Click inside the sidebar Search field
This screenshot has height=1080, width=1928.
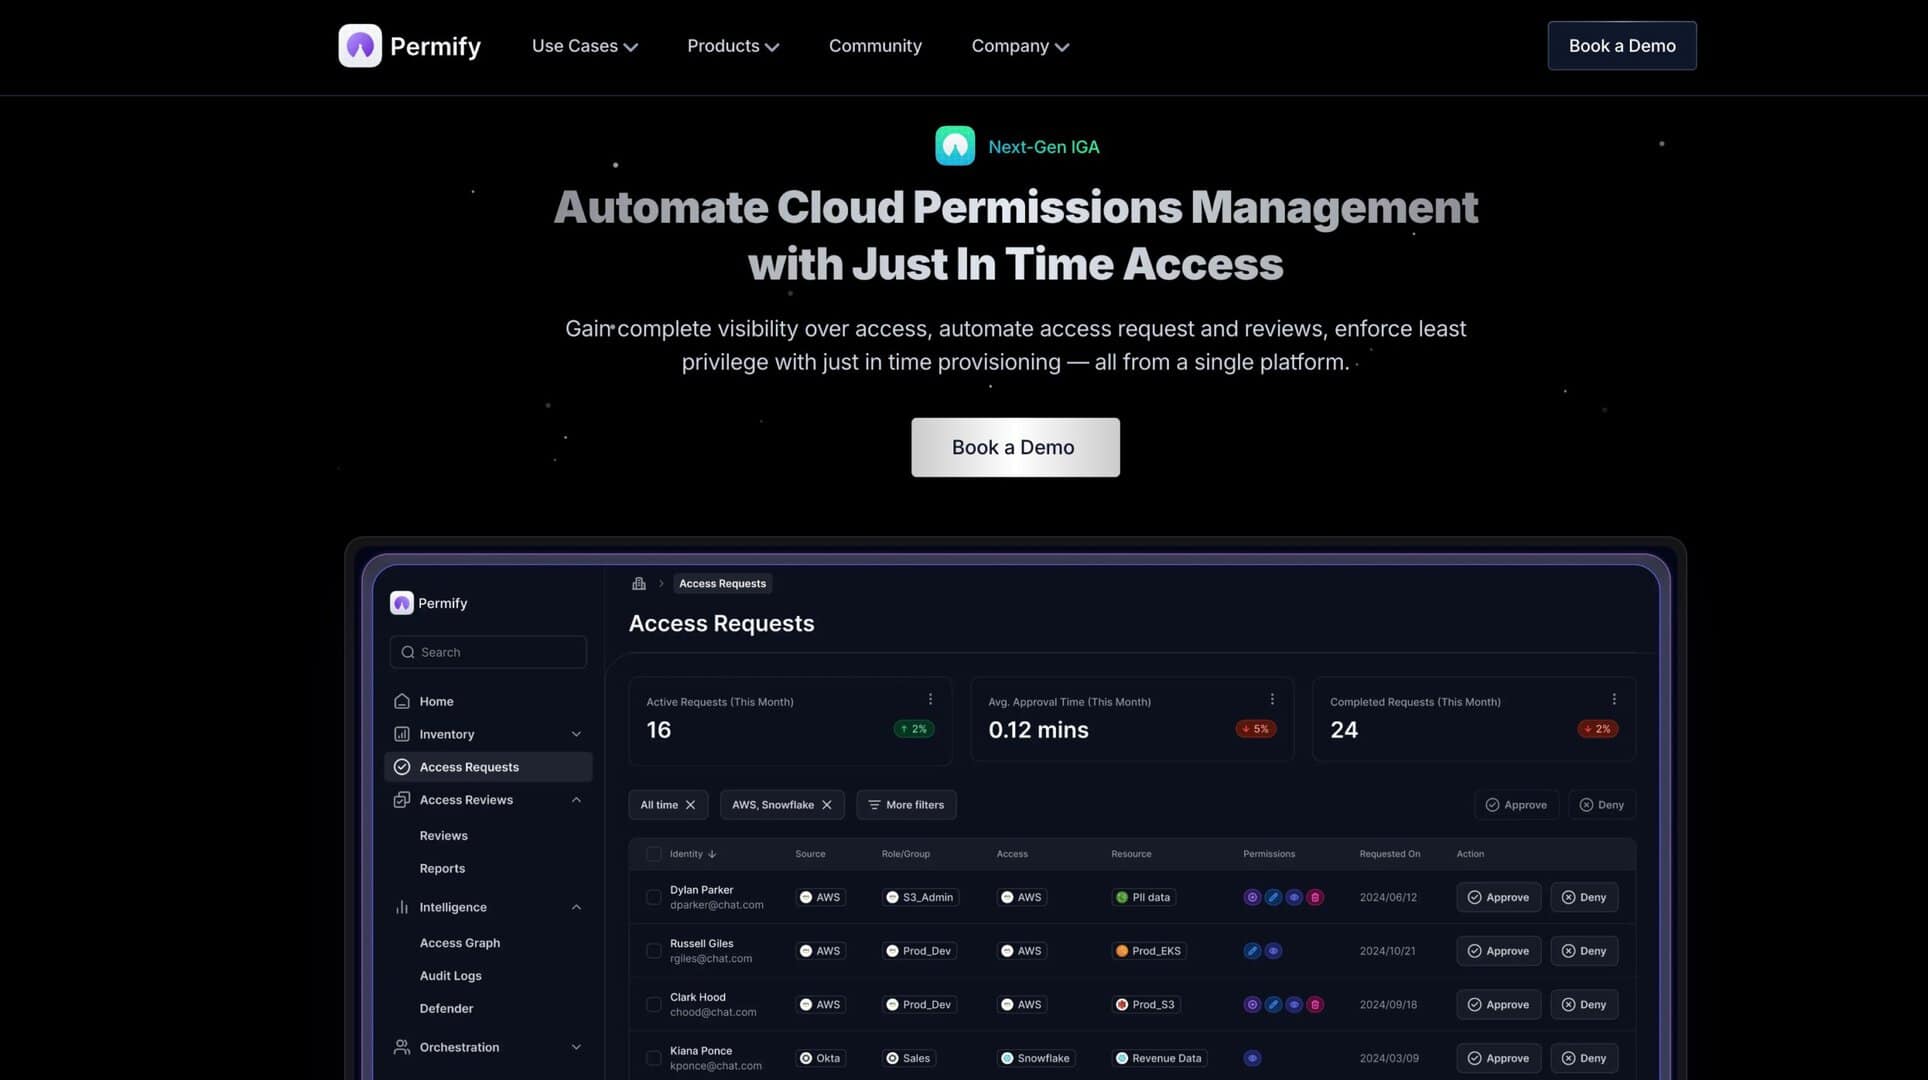[x=488, y=652]
